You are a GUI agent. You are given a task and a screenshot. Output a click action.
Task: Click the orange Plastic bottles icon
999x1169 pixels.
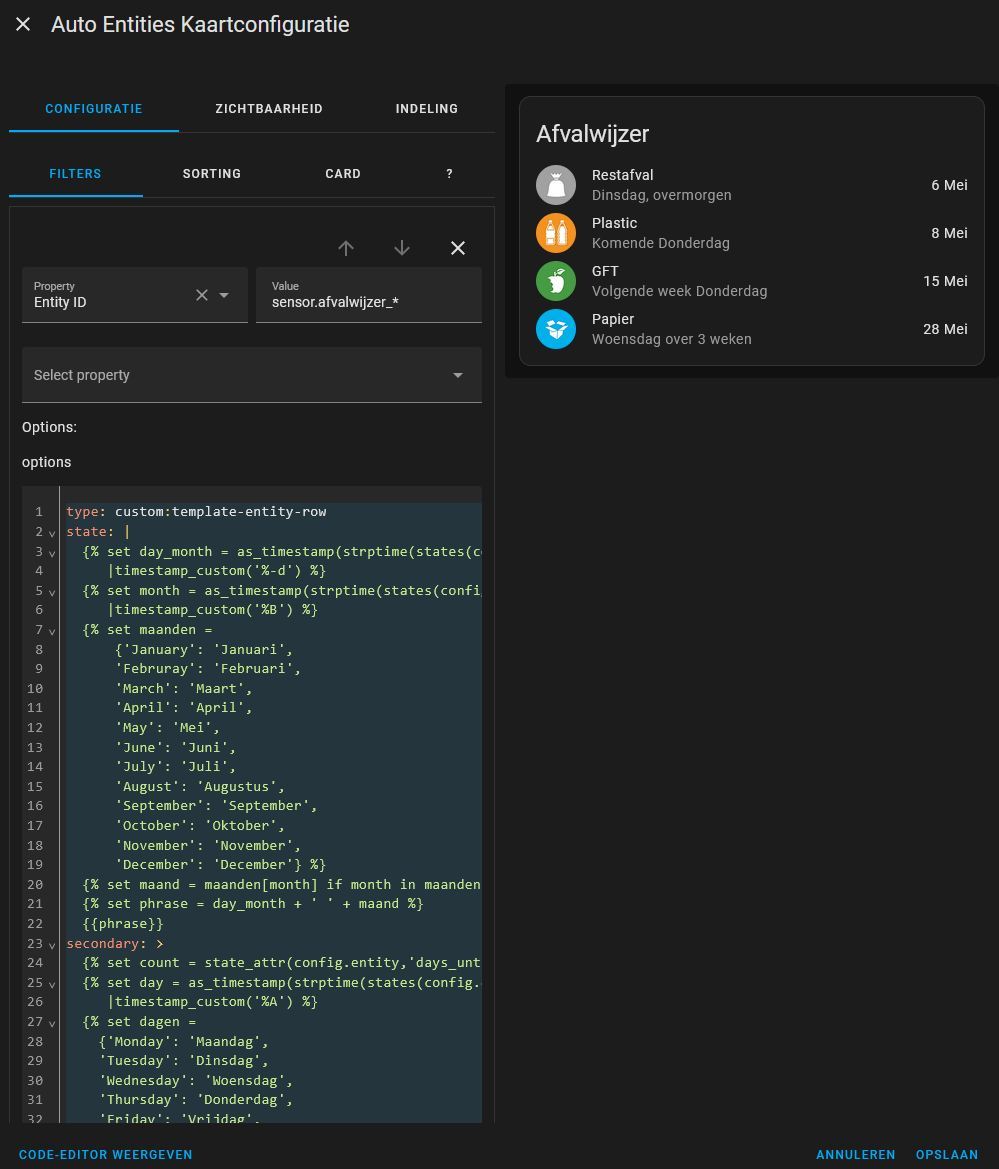[x=556, y=233]
